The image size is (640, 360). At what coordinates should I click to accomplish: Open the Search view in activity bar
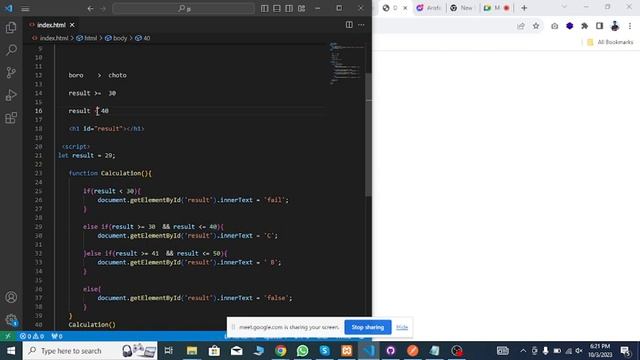pos(11,50)
